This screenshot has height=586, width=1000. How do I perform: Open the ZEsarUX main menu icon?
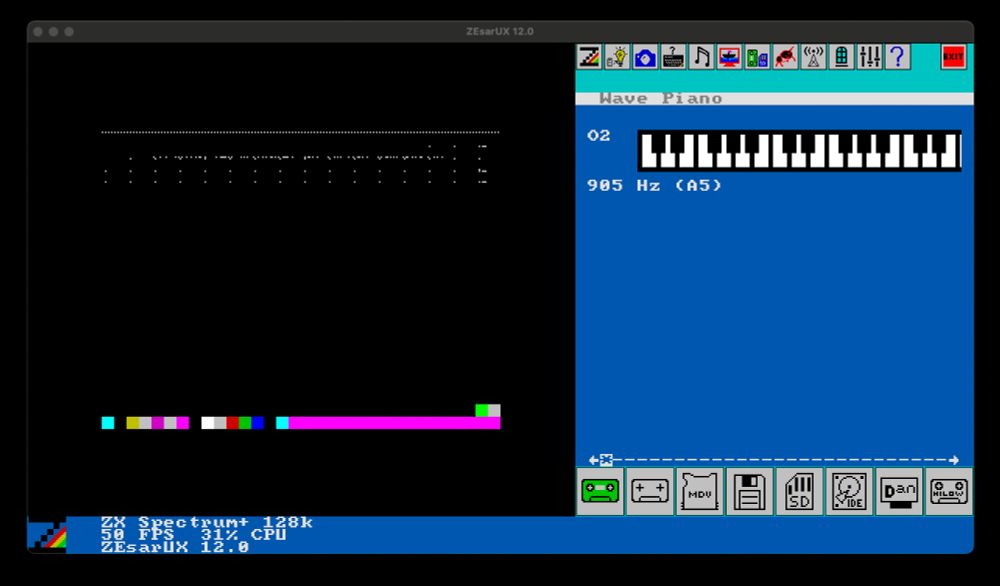[589, 57]
